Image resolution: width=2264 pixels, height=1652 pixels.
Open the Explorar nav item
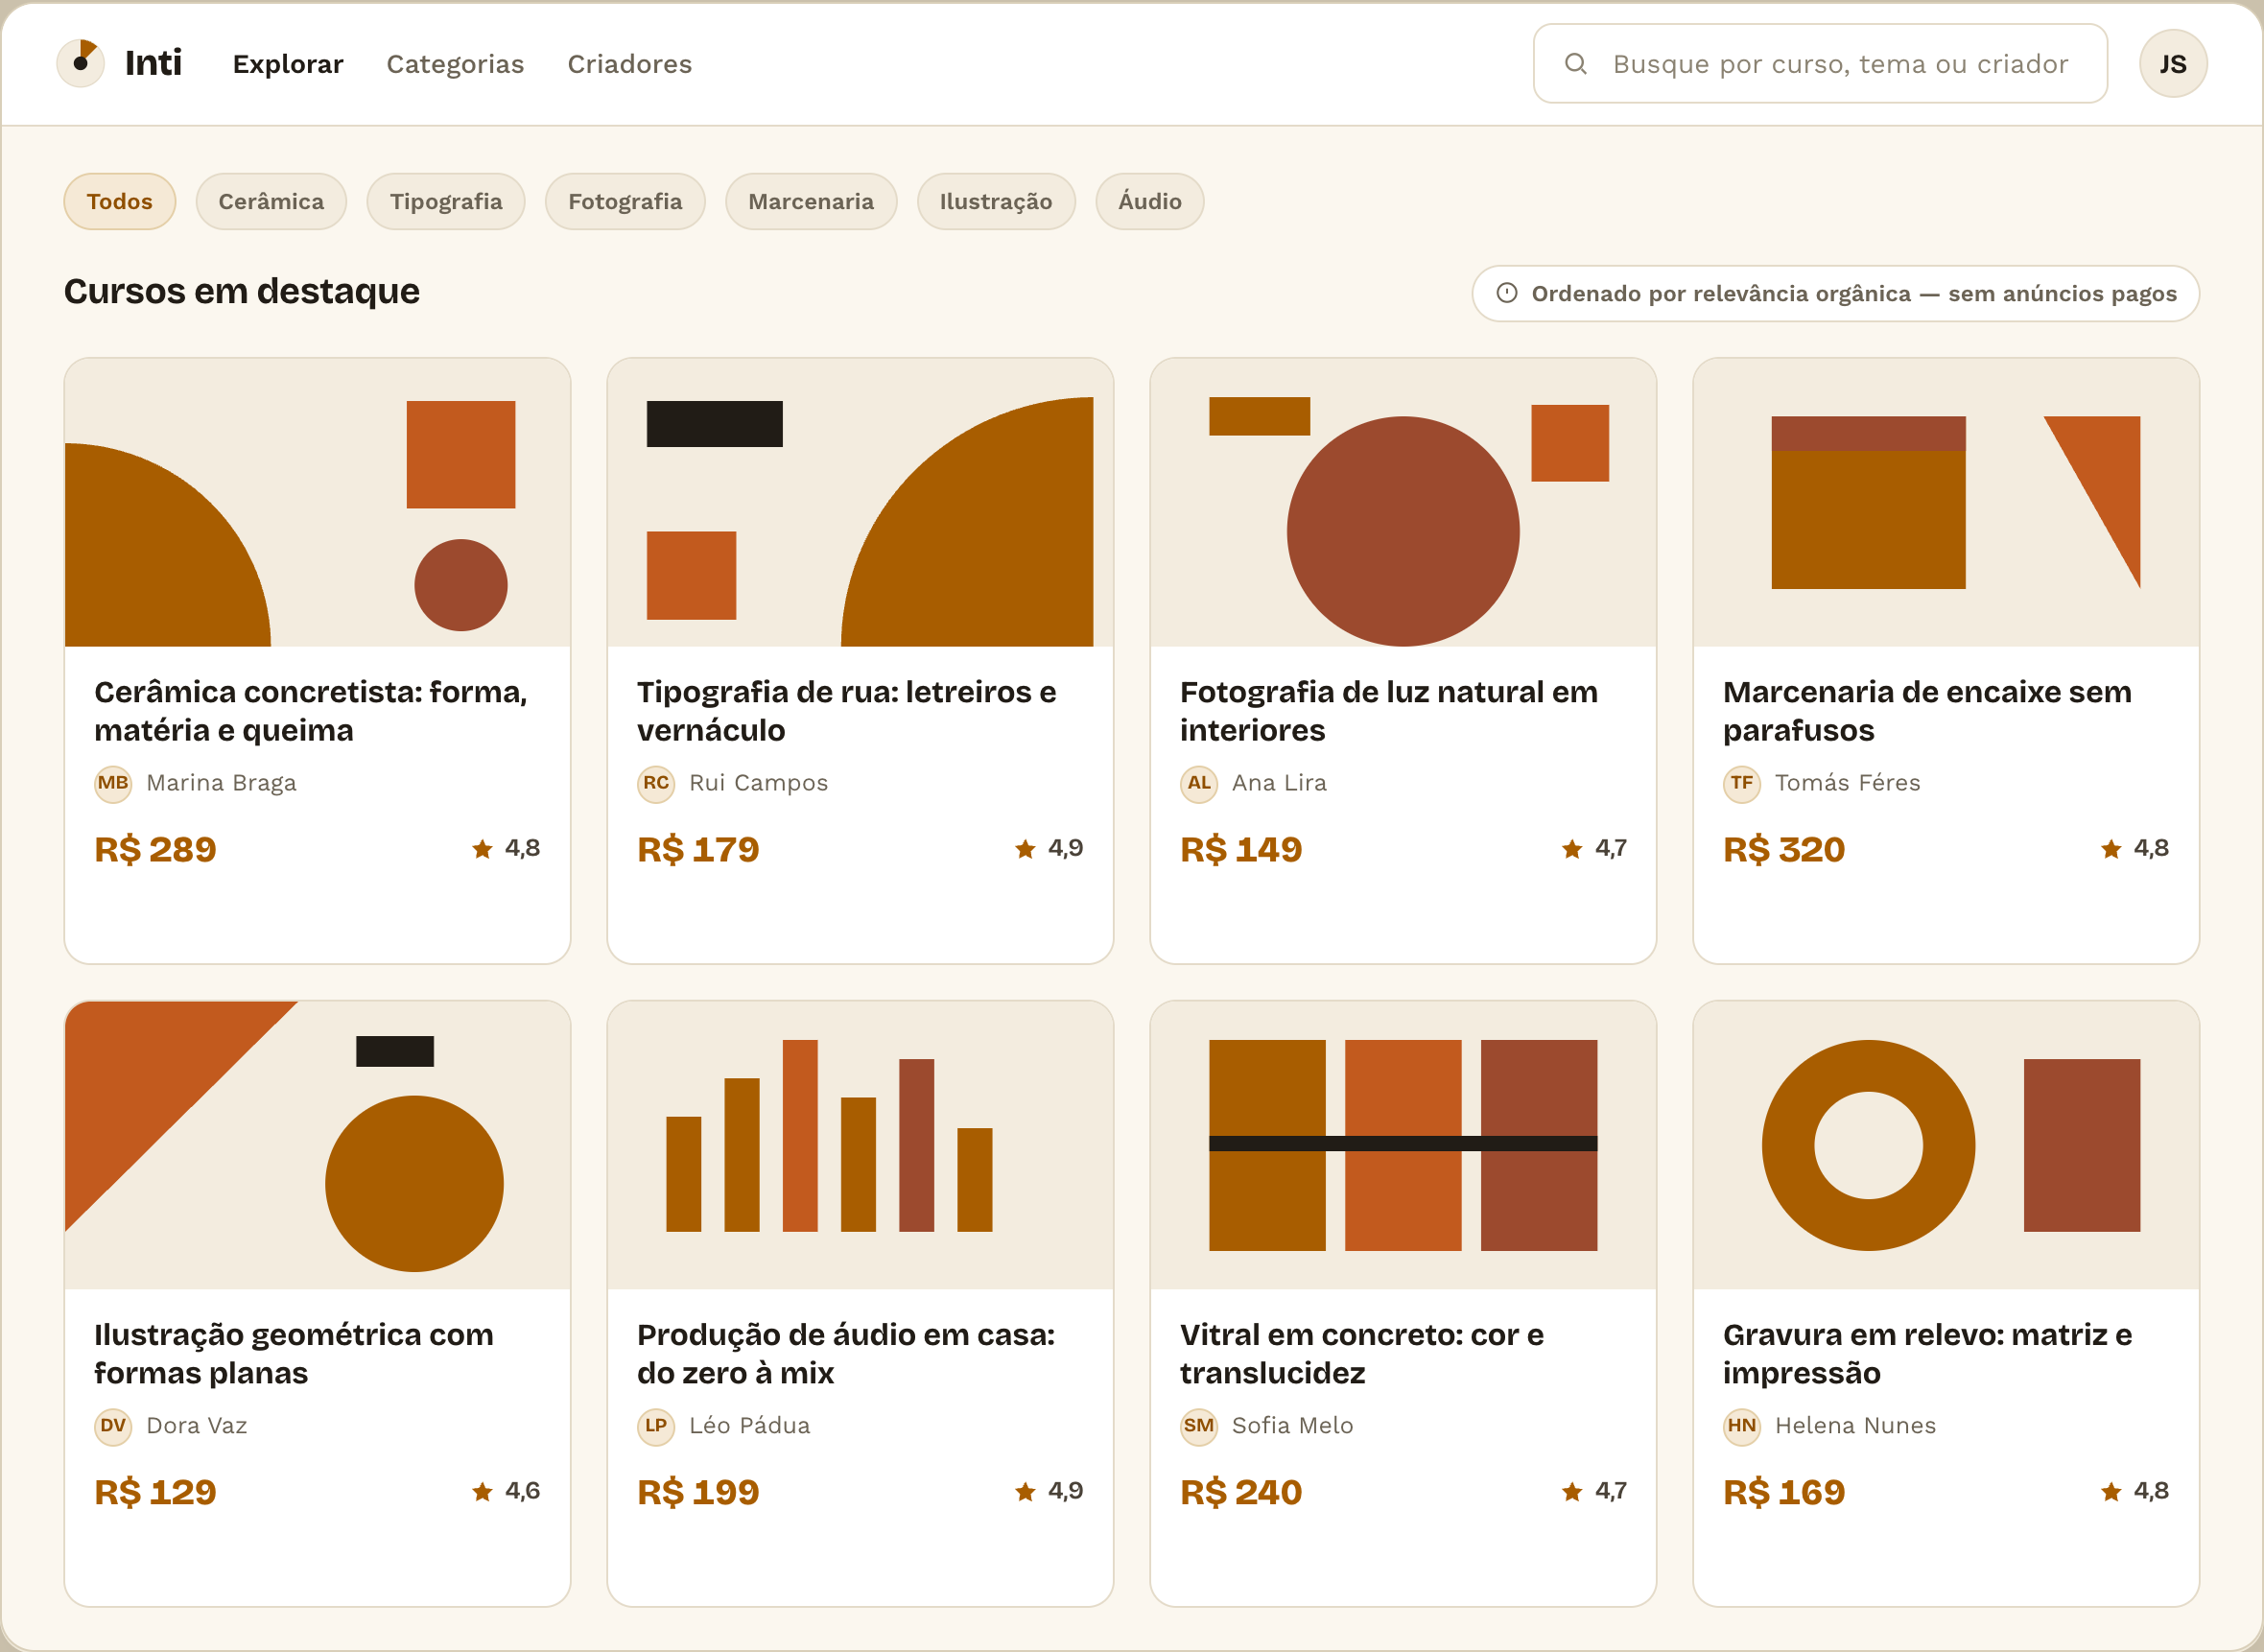click(288, 64)
